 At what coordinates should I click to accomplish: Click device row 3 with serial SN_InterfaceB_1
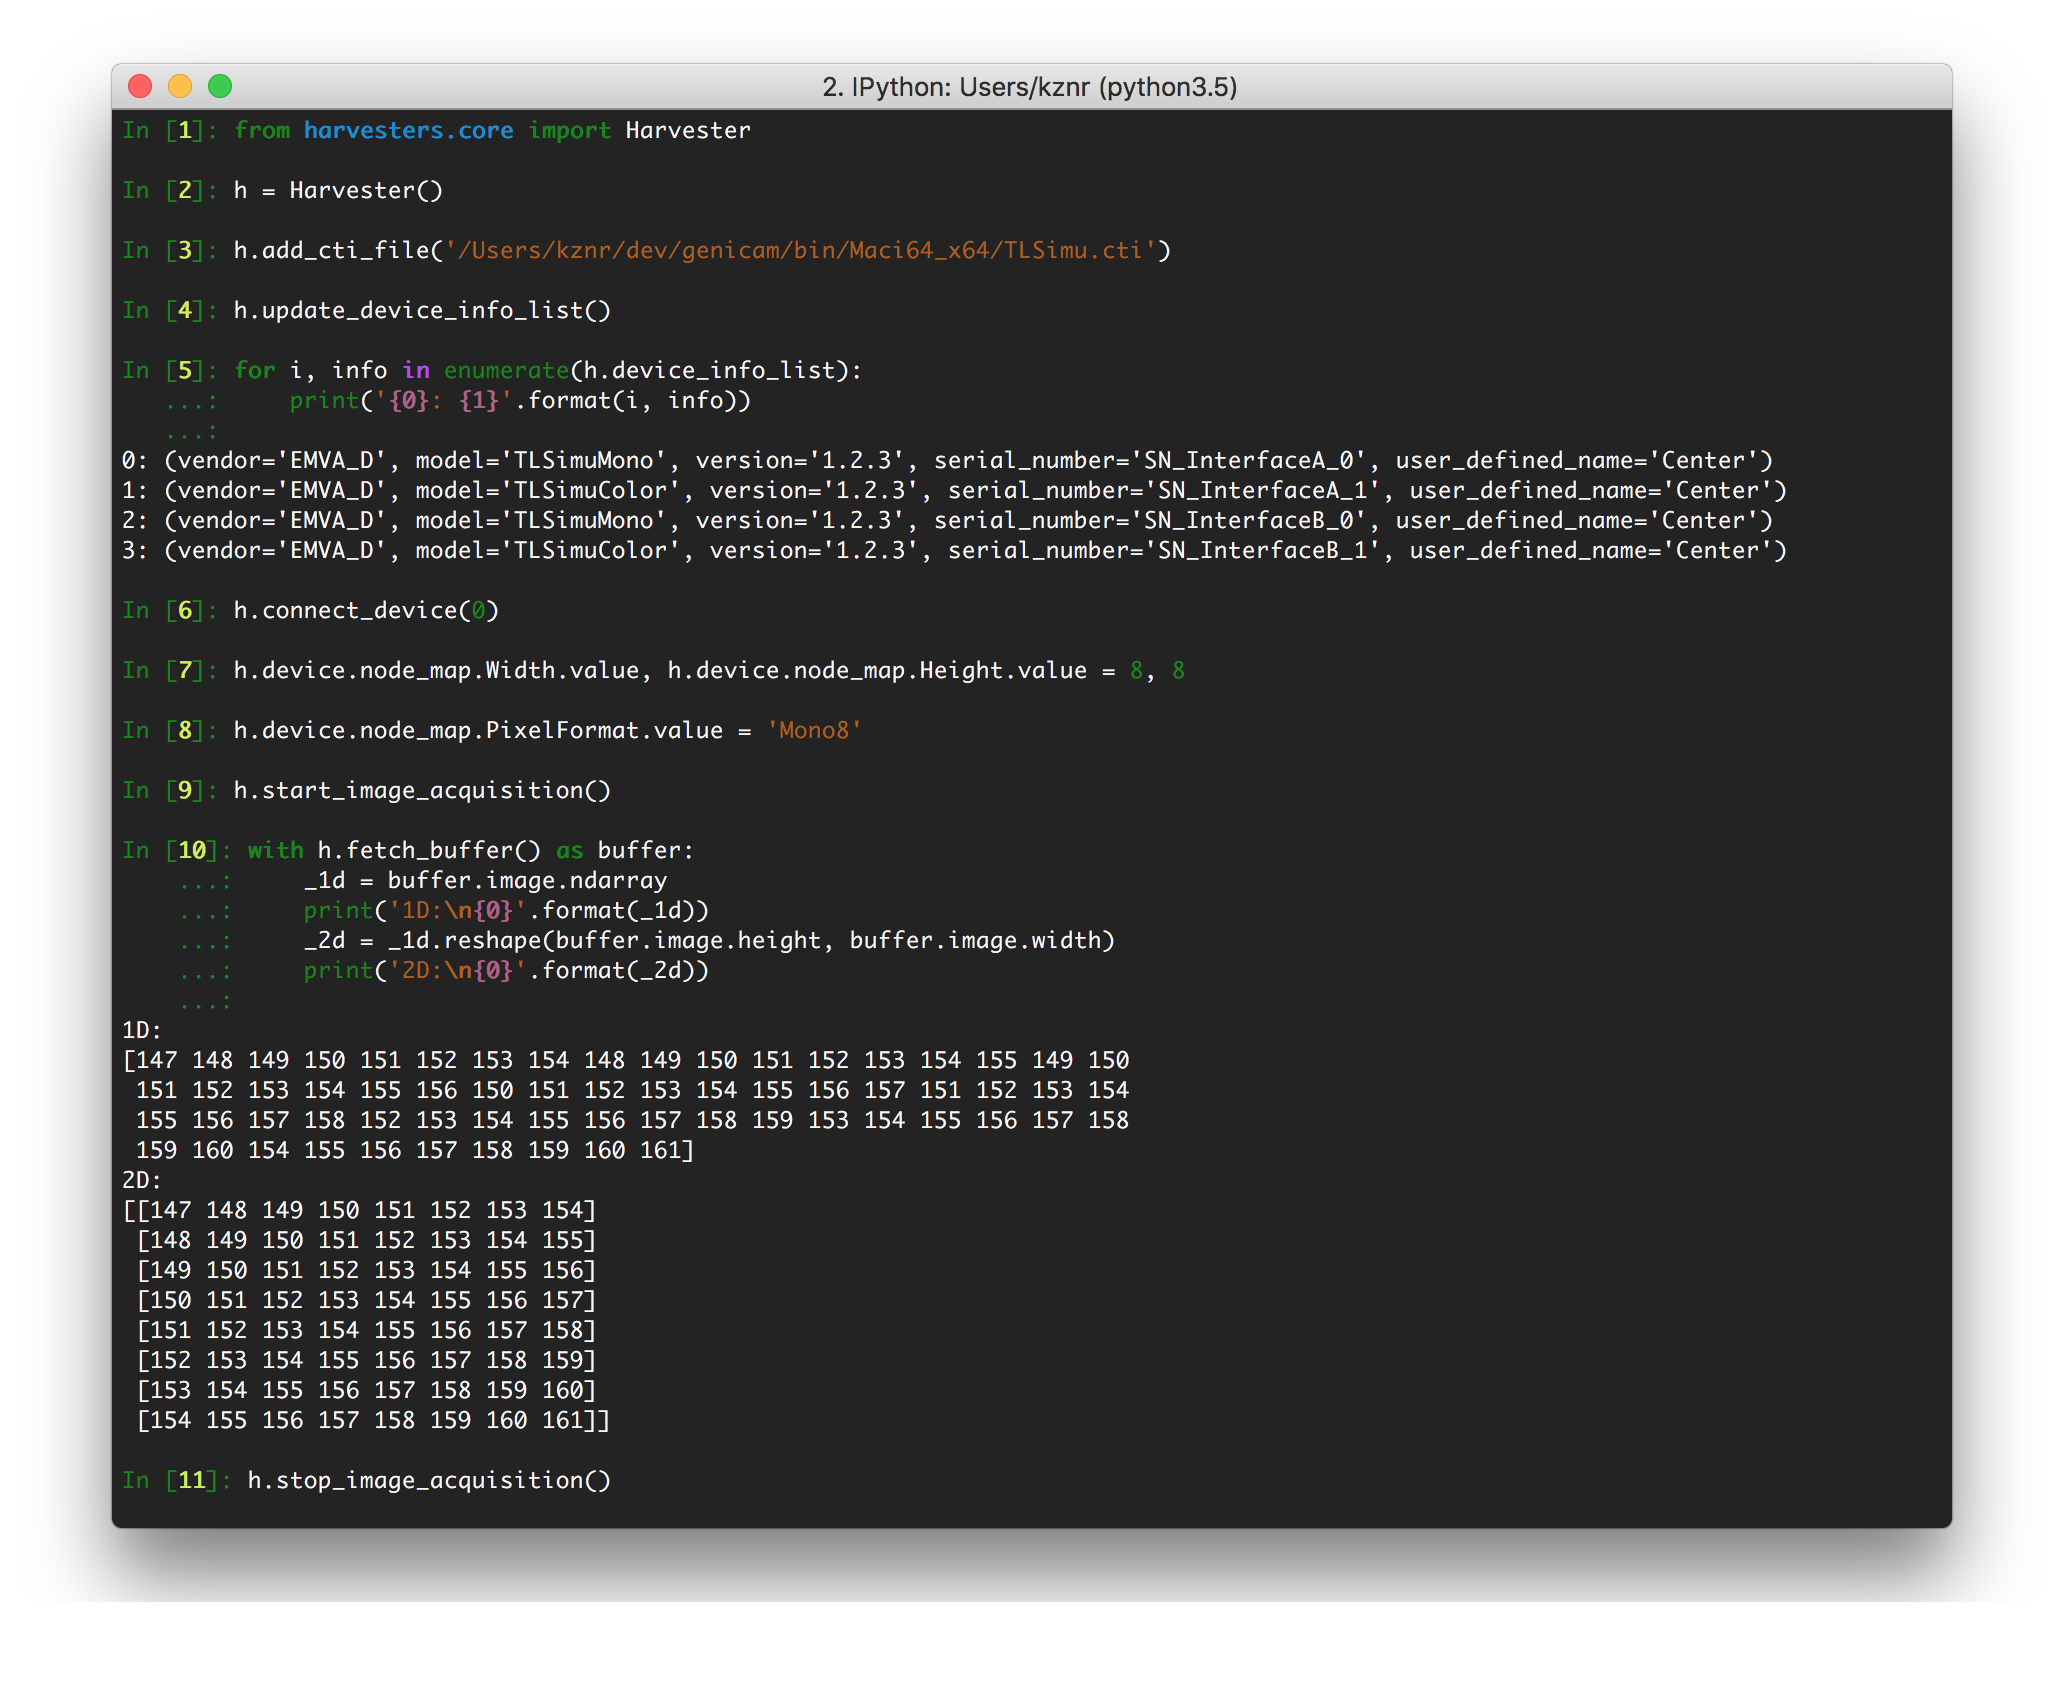(954, 551)
